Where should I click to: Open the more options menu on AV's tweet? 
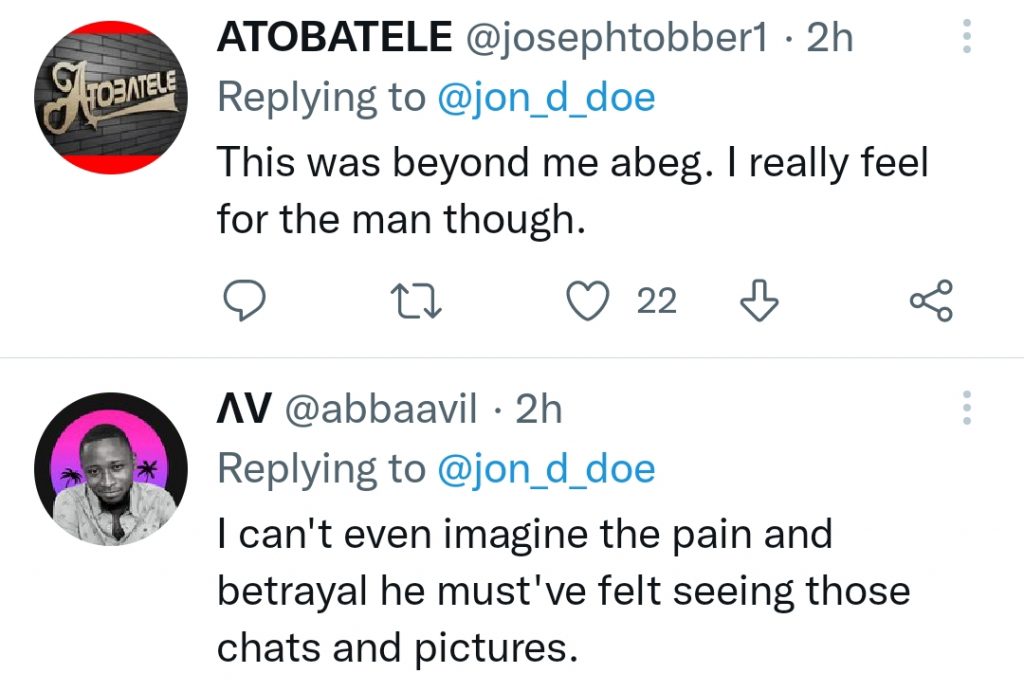pyautogui.click(x=967, y=408)
